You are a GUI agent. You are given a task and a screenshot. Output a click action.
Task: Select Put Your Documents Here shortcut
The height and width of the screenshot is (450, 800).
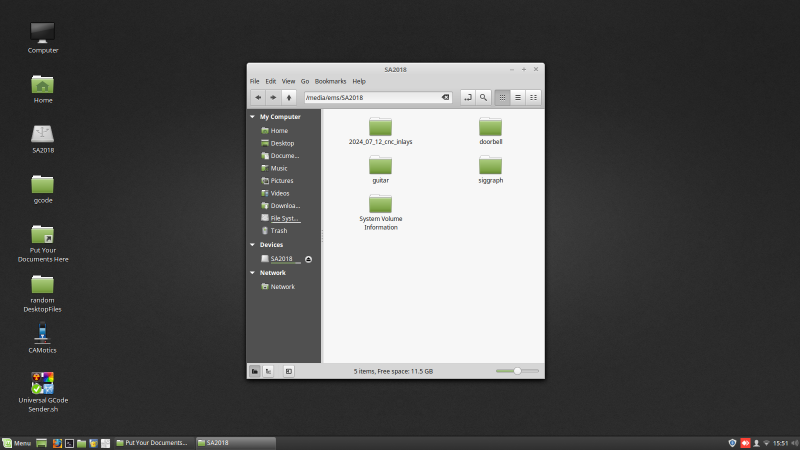coord(43,244)
